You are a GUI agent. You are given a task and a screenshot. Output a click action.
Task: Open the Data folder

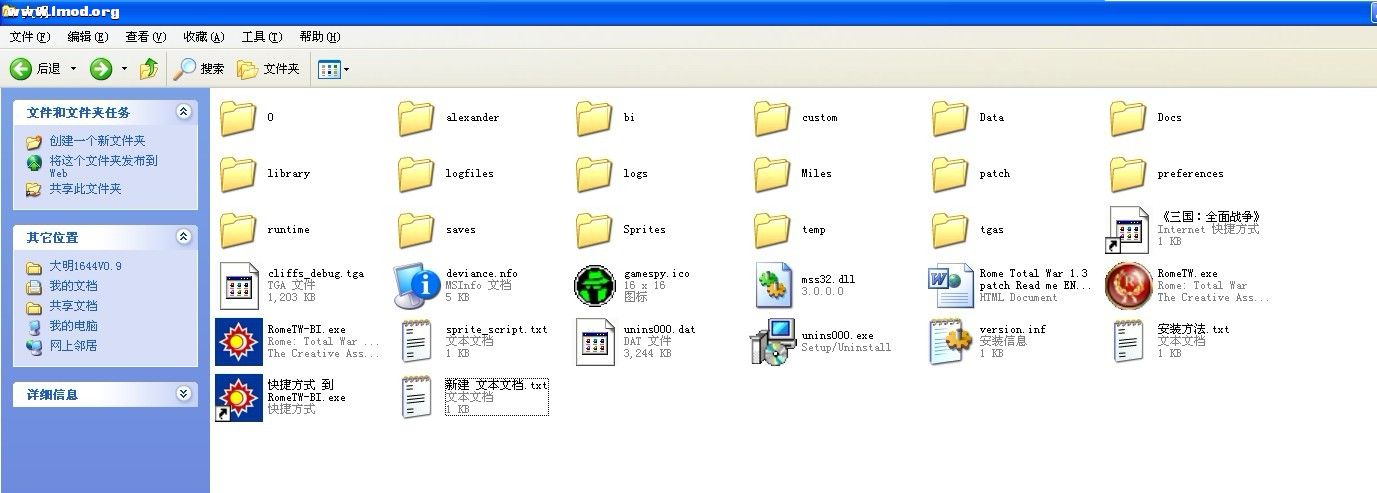pos(951,118)
